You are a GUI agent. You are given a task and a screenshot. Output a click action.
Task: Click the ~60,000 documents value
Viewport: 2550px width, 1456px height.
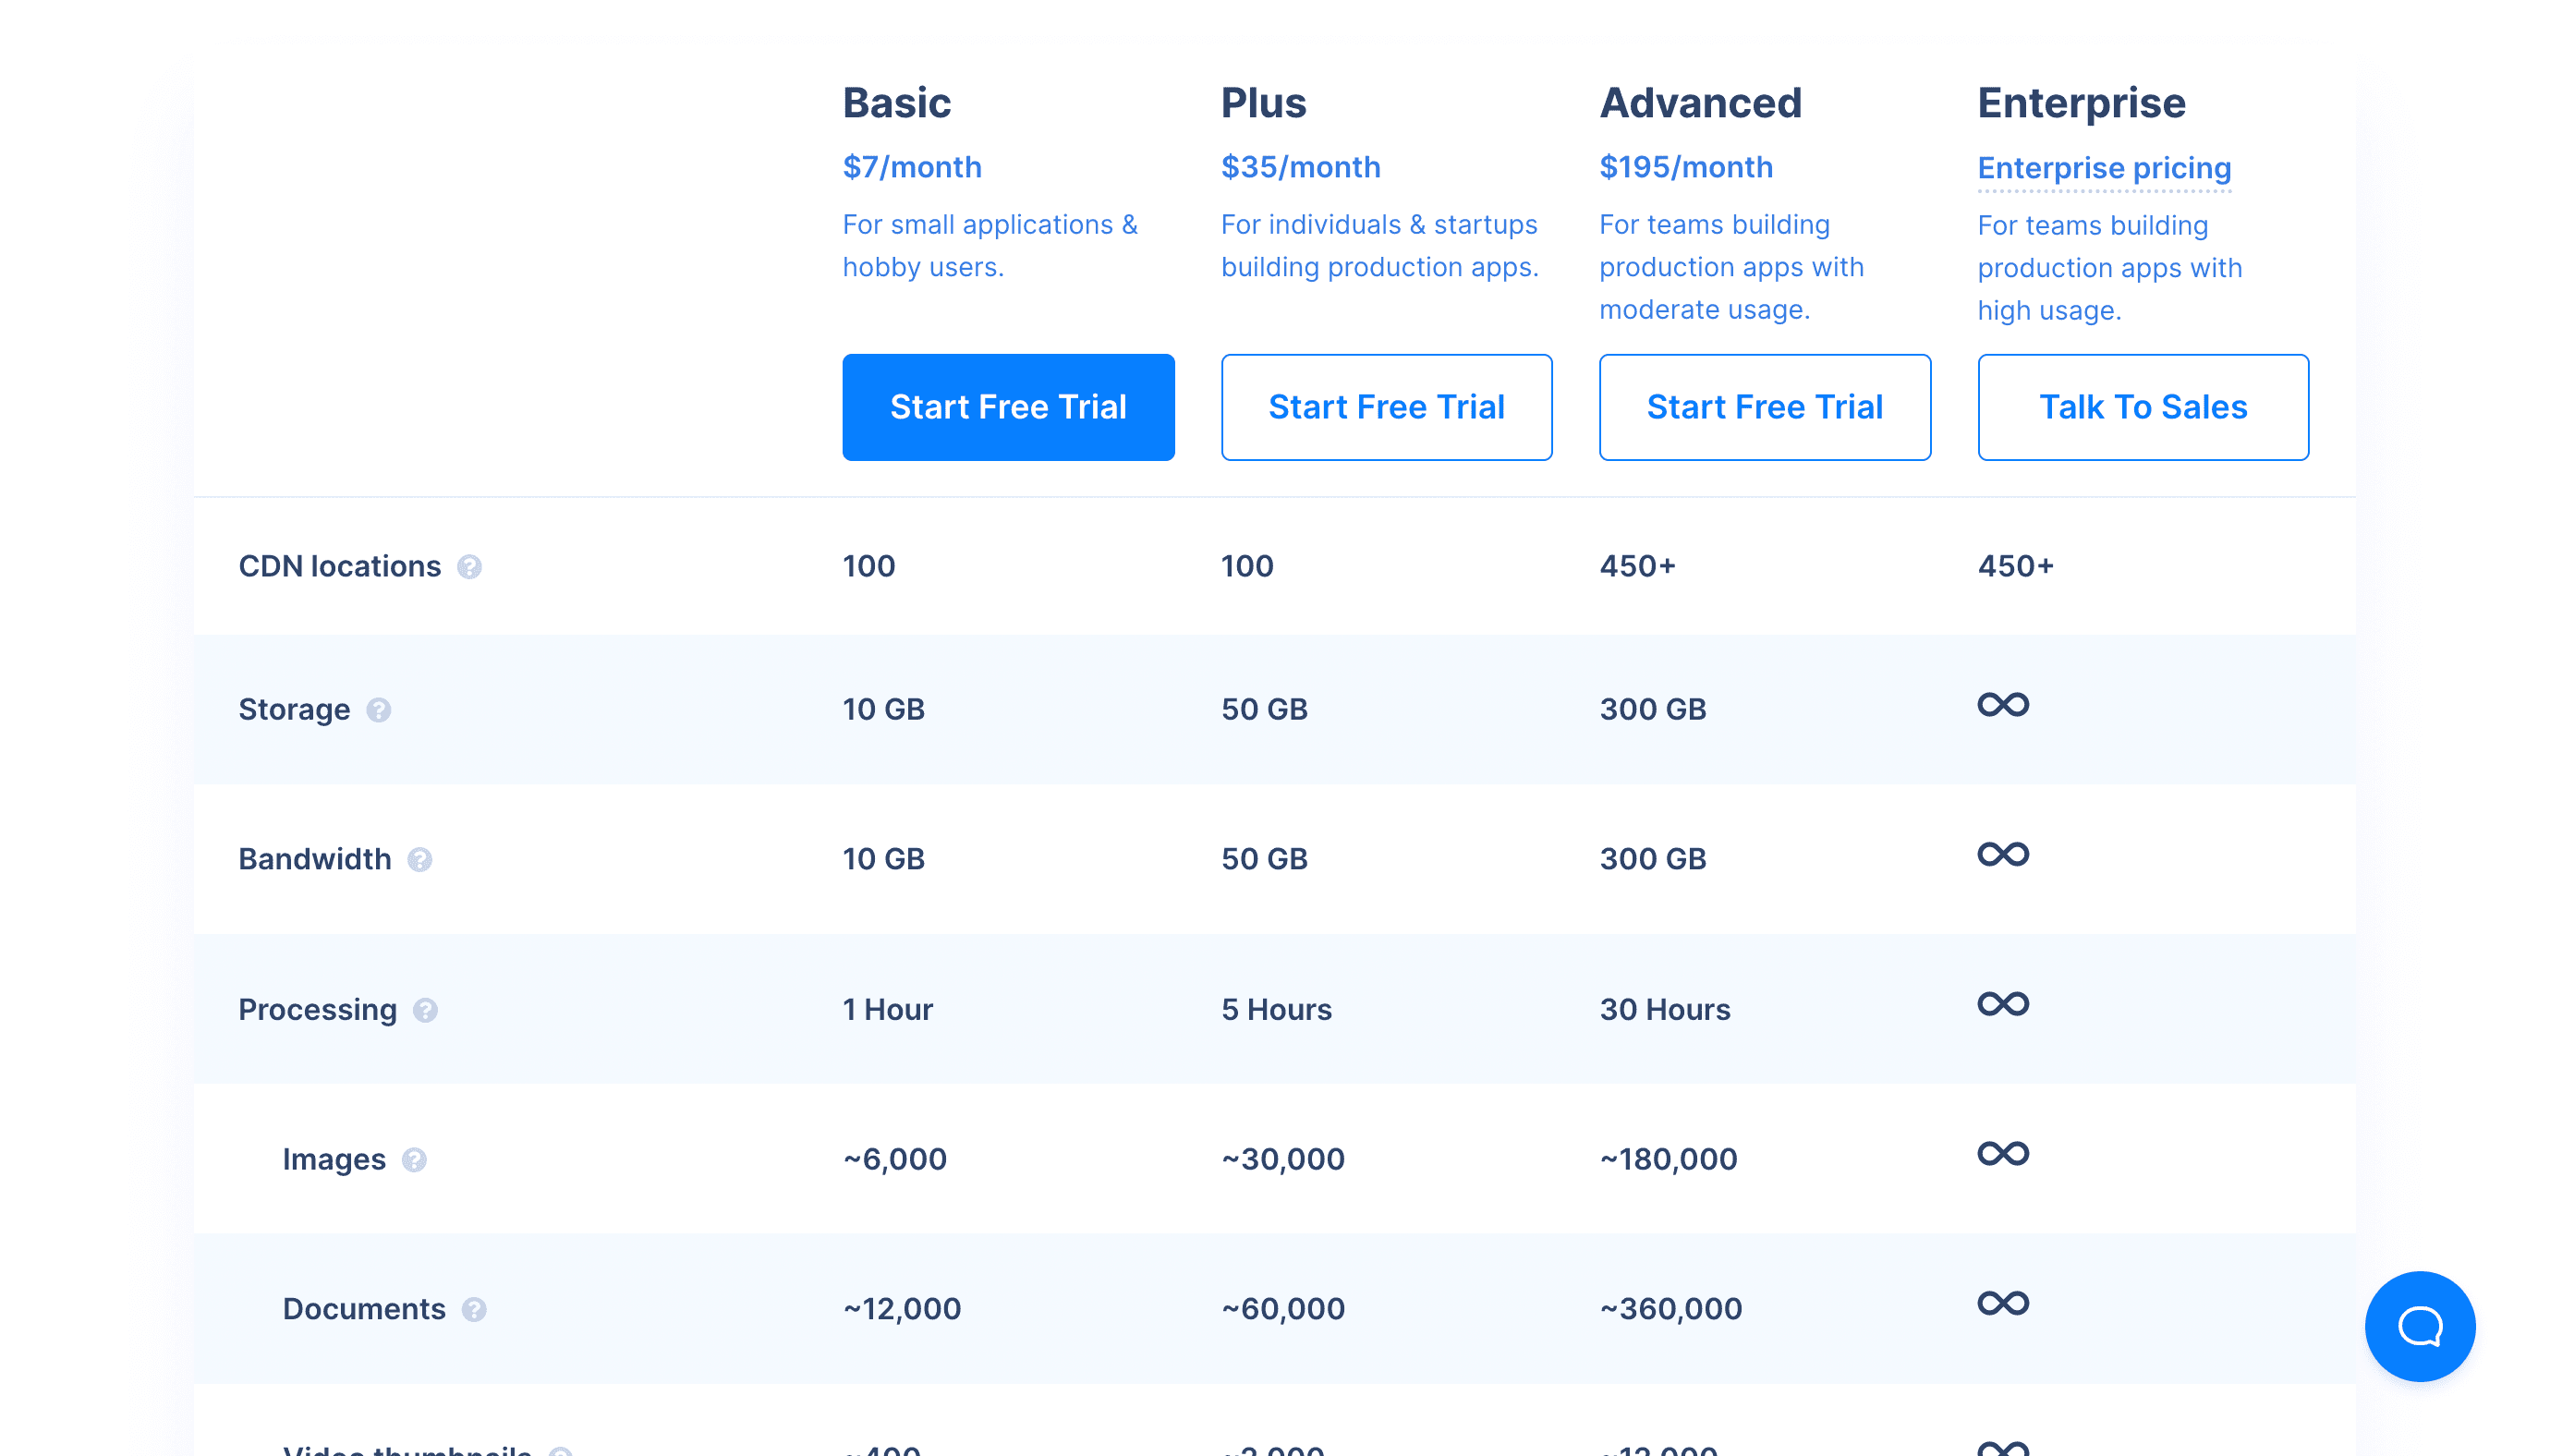point(1283,1310)
